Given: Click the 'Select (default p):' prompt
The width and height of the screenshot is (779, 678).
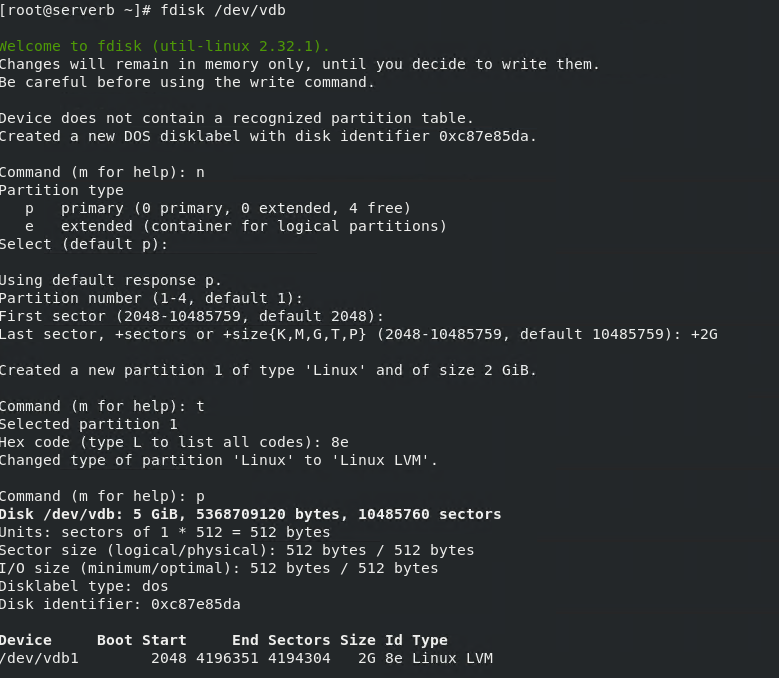Looking at the screenshot, I should pos(84,244).
